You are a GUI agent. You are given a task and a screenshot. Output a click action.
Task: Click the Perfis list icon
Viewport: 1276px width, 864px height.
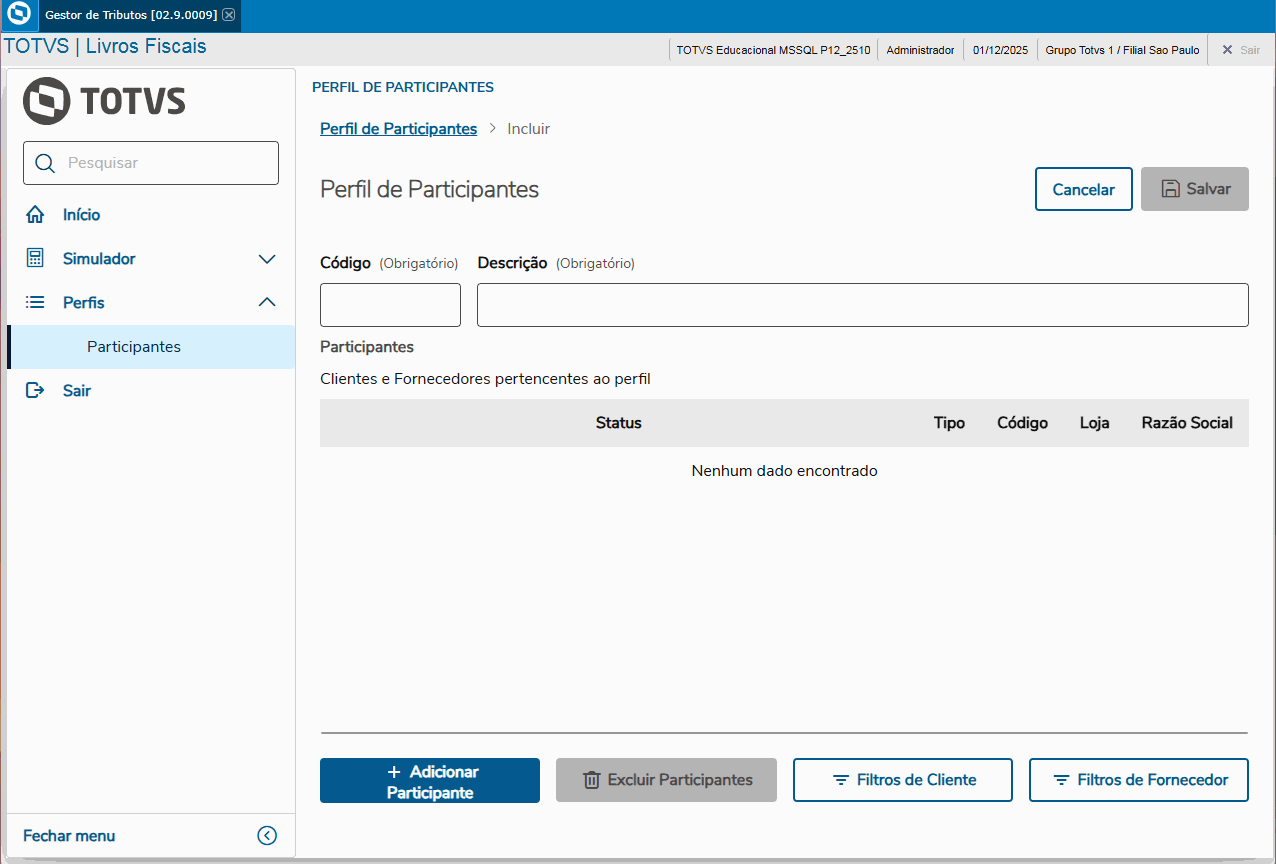click(x=35, y=302)
